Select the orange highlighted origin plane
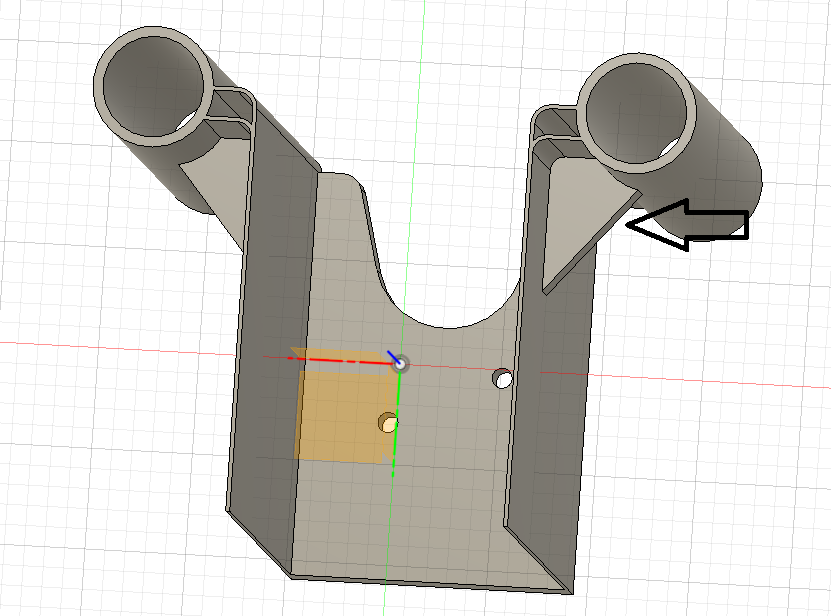This screenshot has width=831, height=616. click(x=335, y=415)
